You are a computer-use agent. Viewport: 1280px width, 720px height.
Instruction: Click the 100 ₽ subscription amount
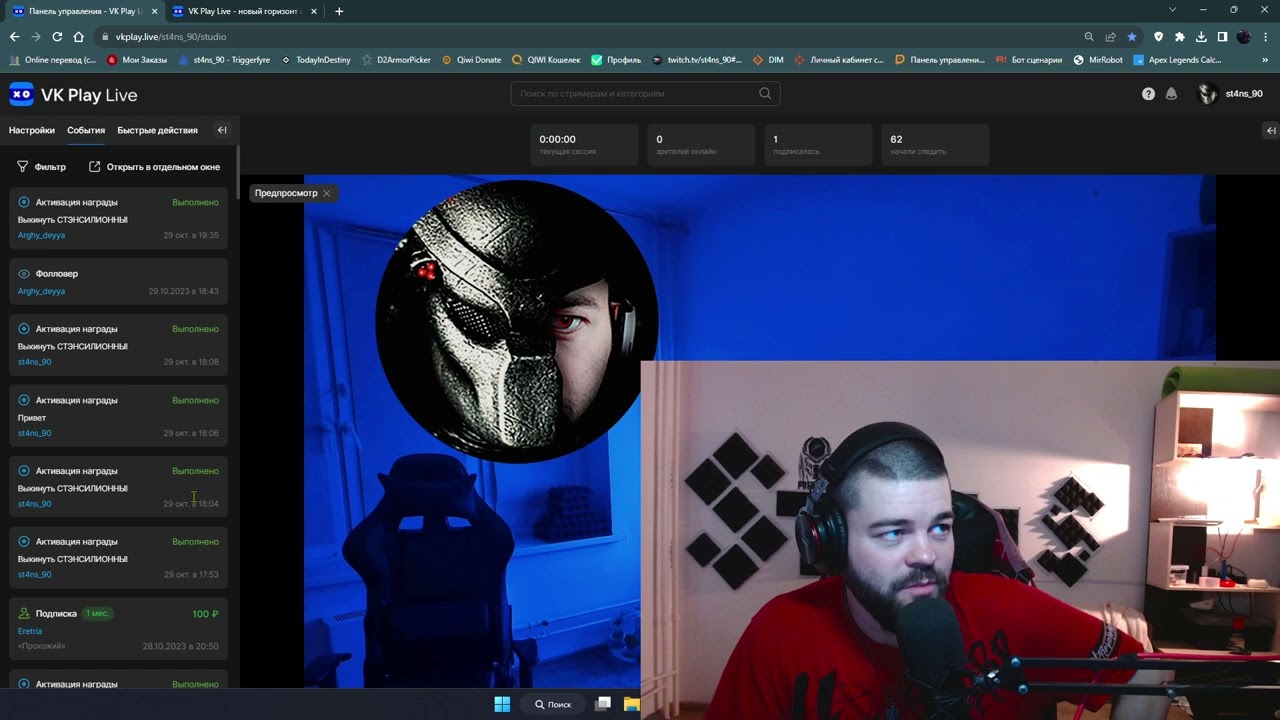205,614
